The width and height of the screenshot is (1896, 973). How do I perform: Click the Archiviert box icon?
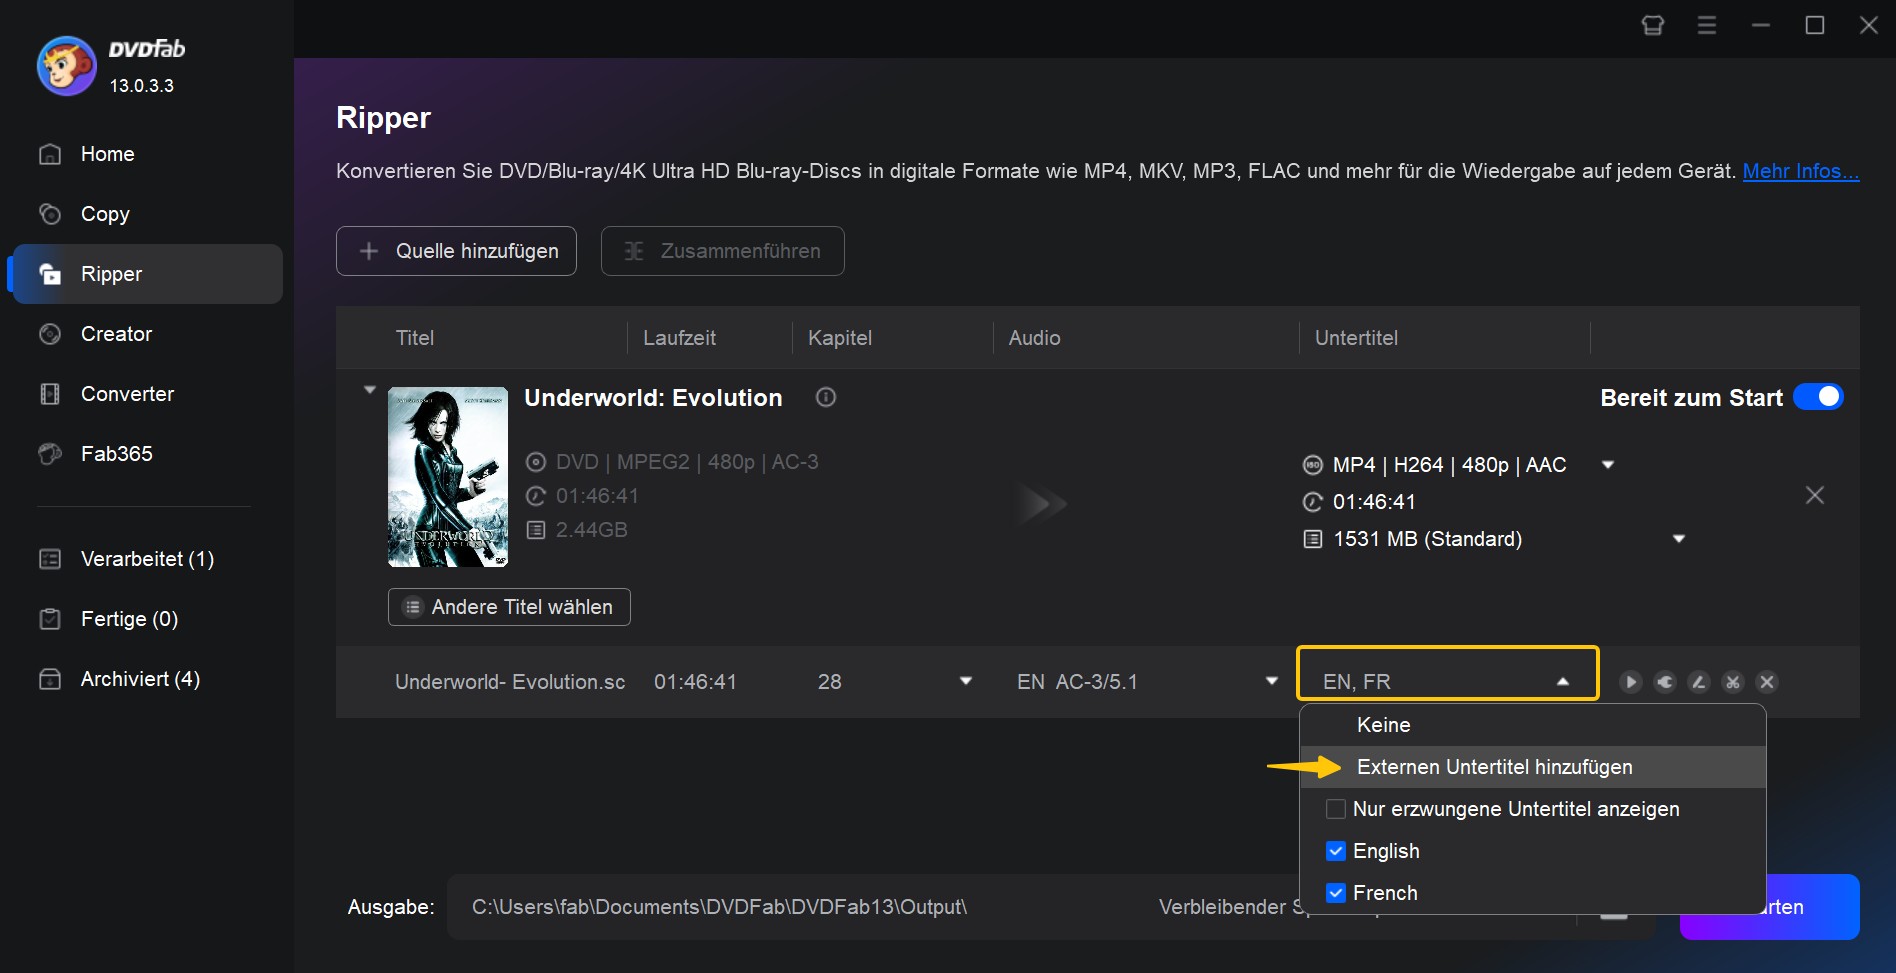tap(50, 679)
